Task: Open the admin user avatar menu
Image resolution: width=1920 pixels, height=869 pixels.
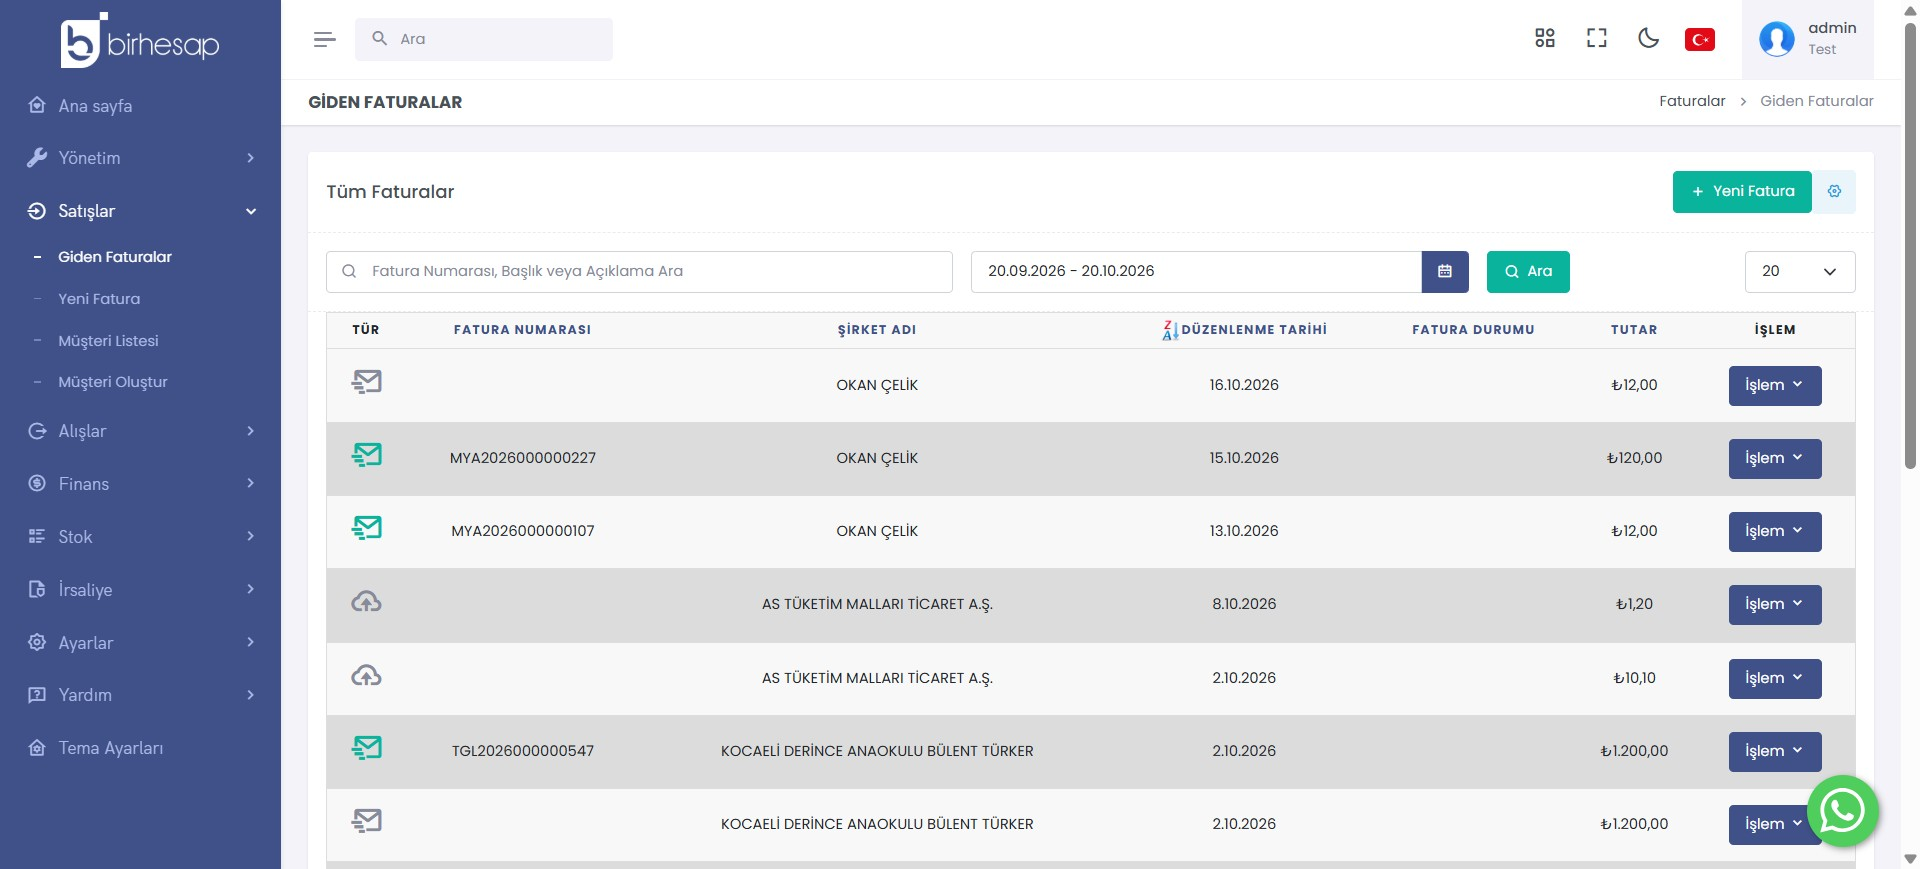Action: [1808, 39]
